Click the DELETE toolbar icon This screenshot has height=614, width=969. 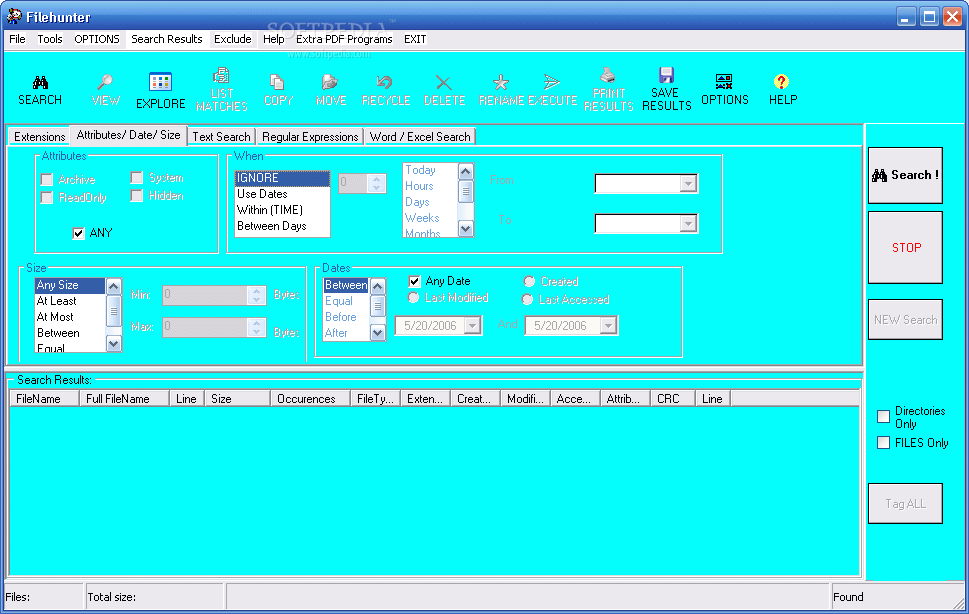pos(443,82)
